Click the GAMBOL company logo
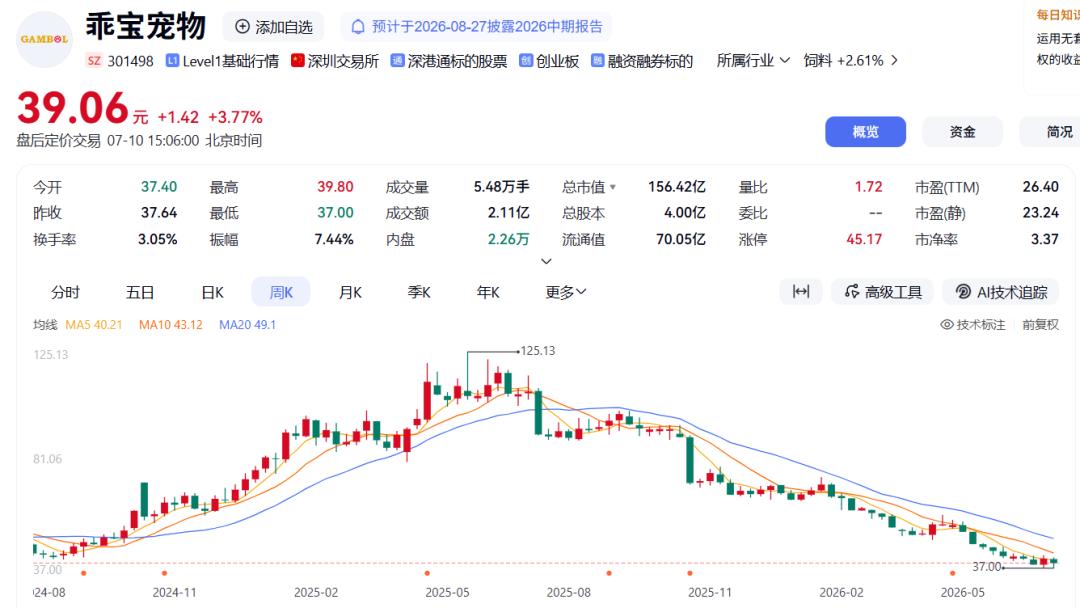1080x608 pixels. point(44,39)
